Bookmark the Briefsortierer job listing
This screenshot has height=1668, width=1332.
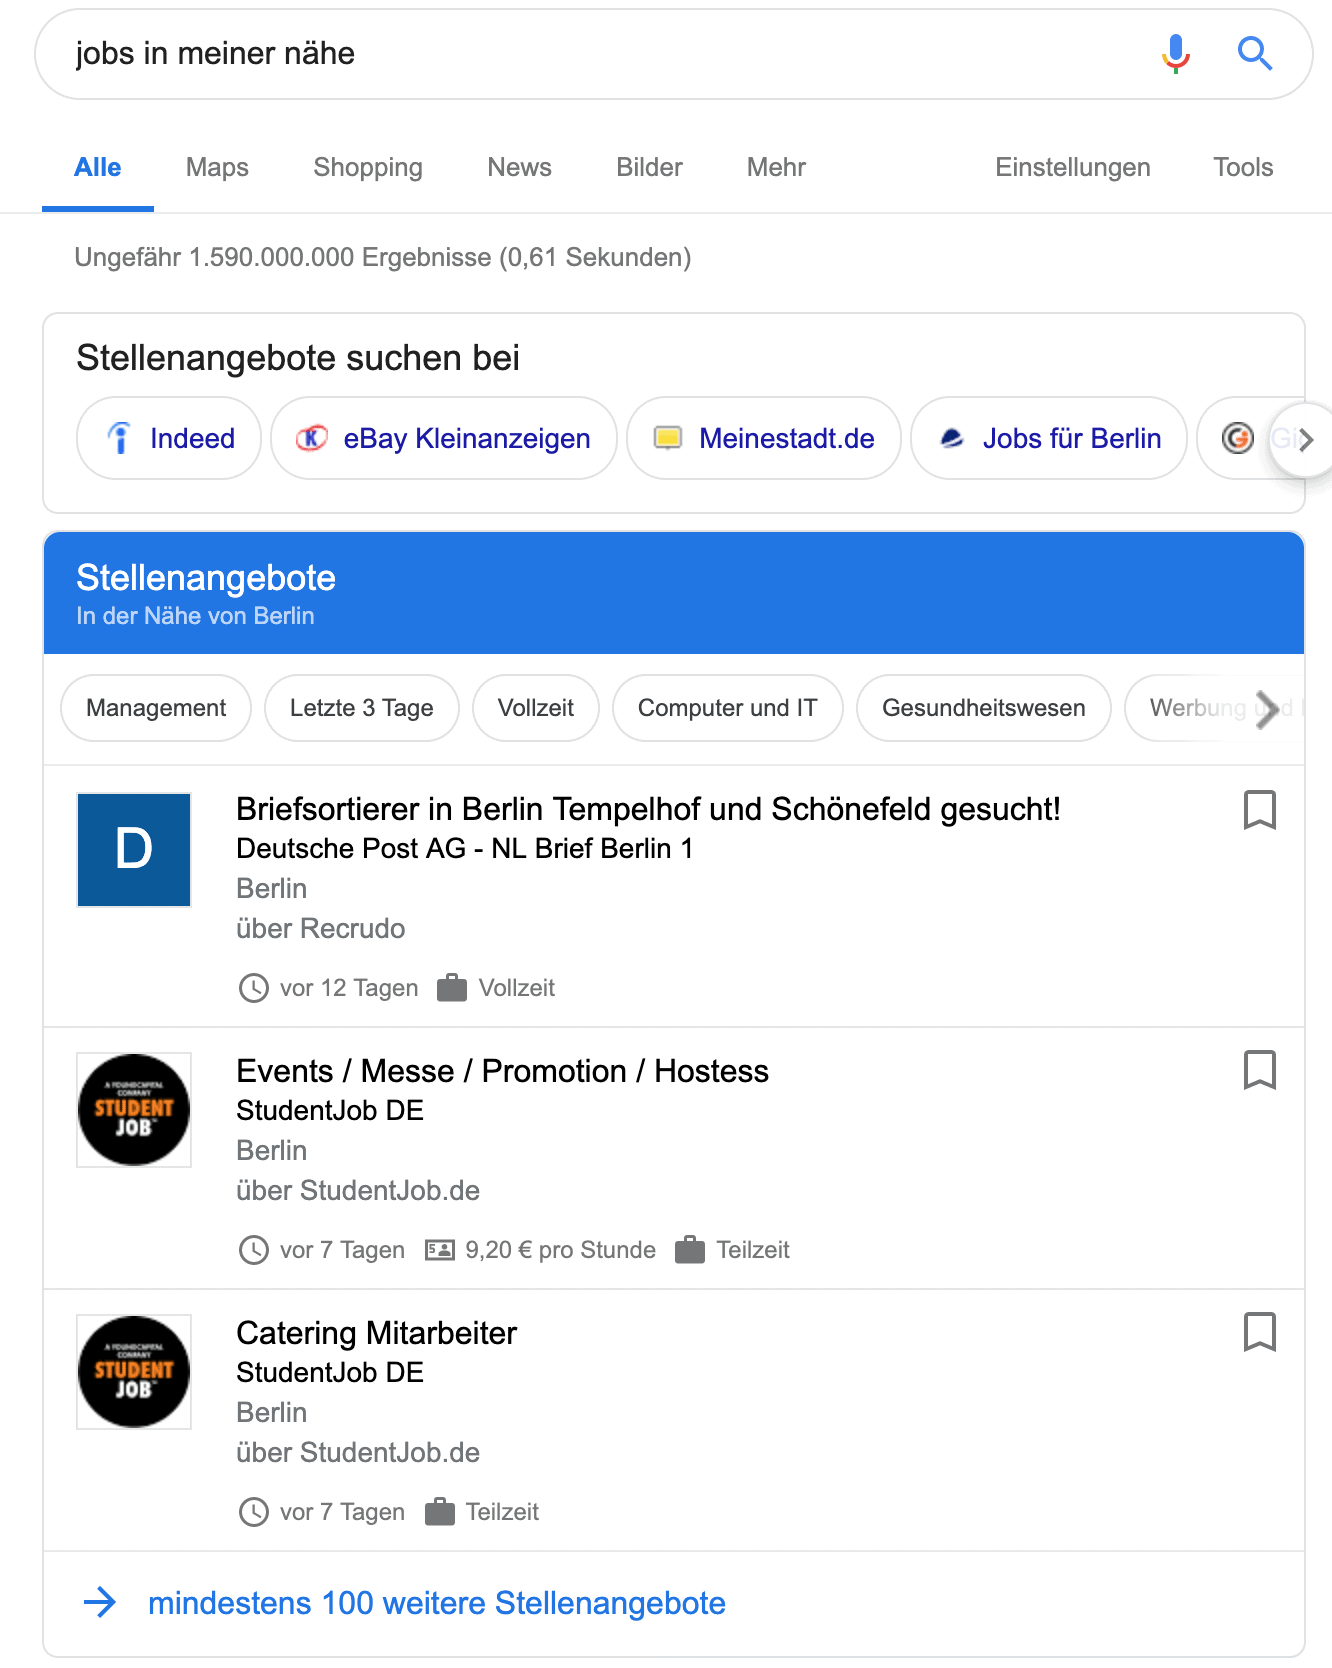pyautogui.click(x=1259, y=810)
